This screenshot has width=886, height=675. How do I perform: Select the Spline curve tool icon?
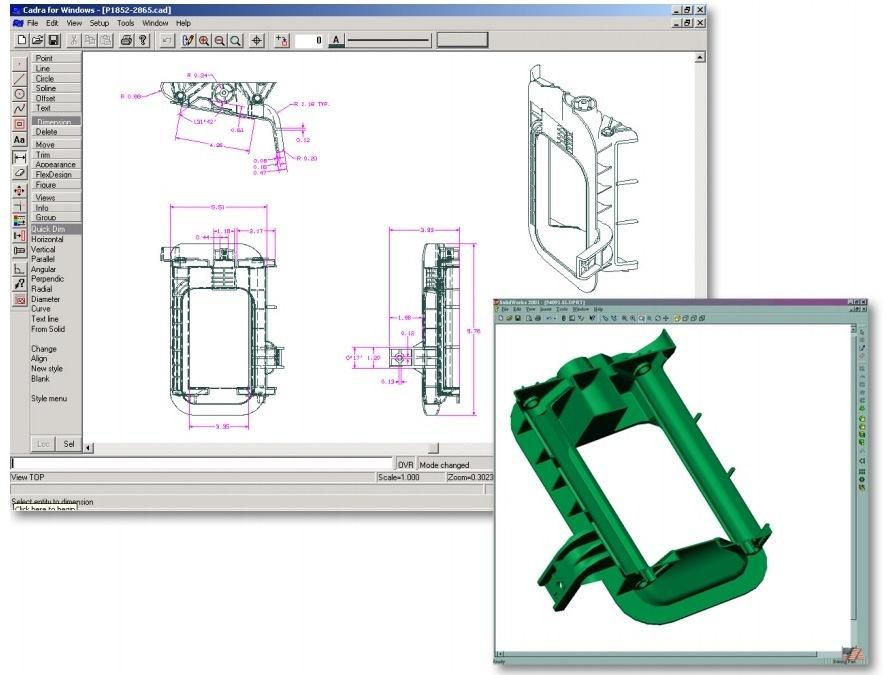pyautogui.click(x=19, y=108)
